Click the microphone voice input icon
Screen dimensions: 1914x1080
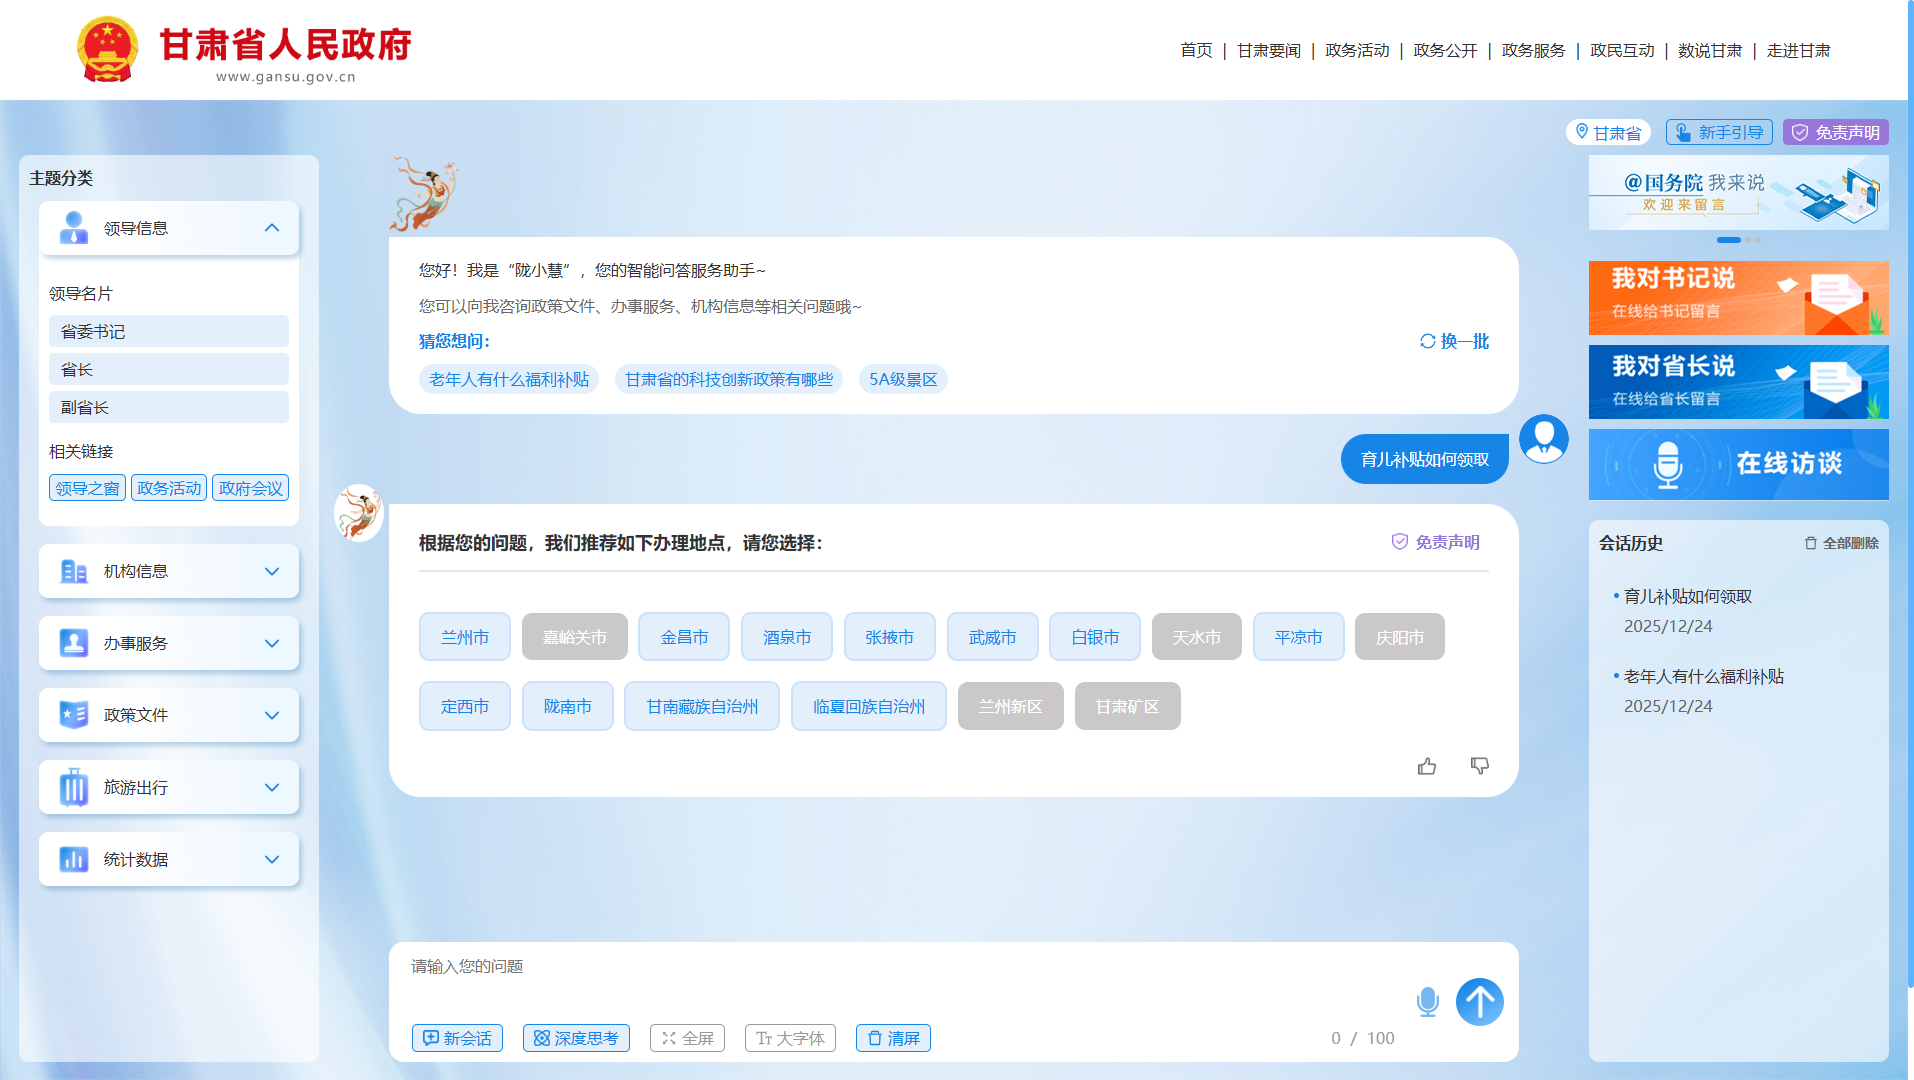(1428, 1001)
